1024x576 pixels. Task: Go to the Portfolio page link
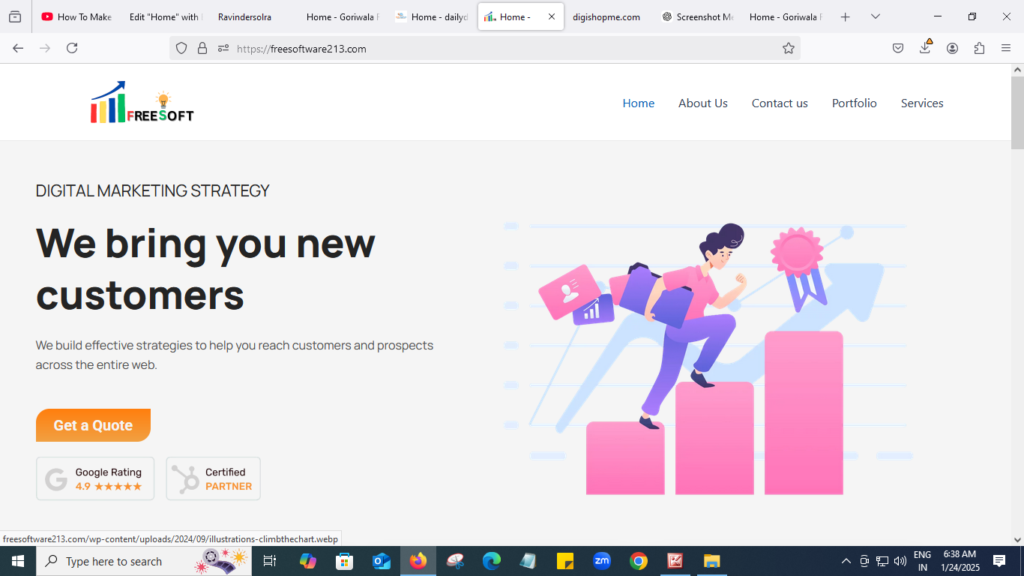pyautogui.click(x=854, y=103)
